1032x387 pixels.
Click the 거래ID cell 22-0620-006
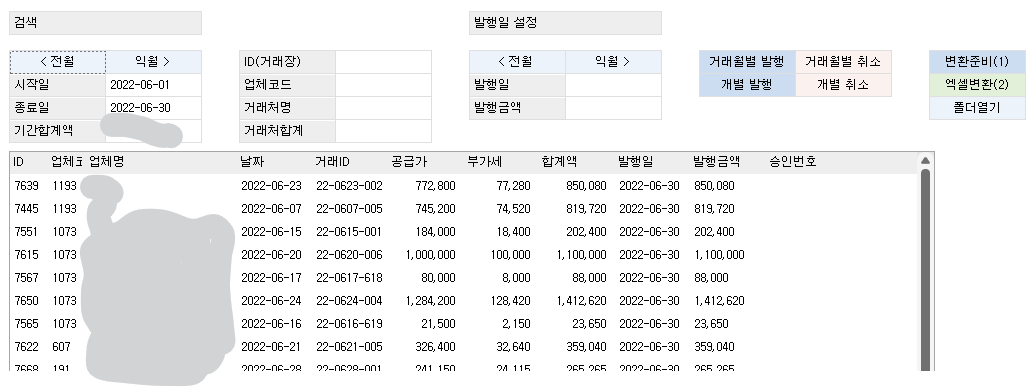[x=349, y=255]
